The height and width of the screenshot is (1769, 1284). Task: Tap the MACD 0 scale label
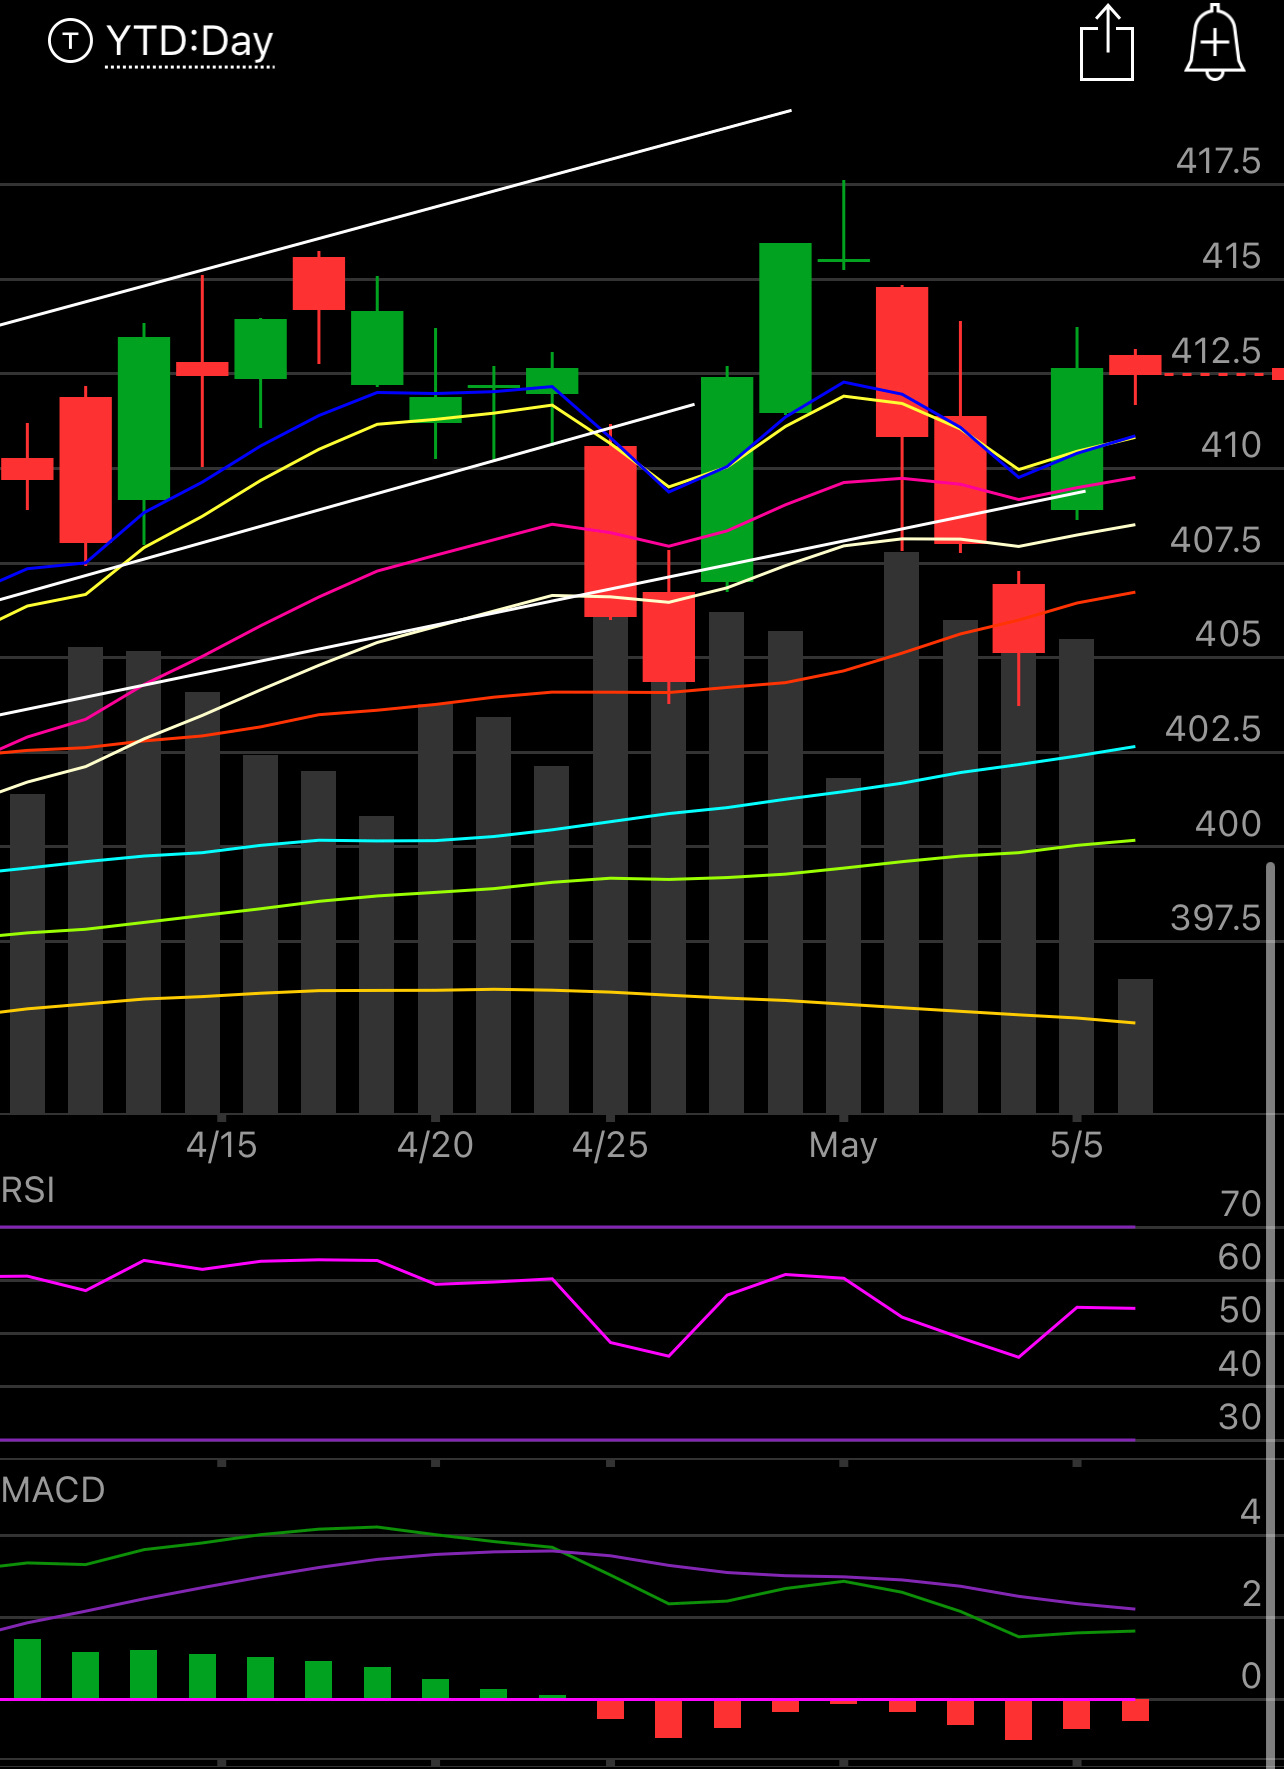coord(1250,1676)
